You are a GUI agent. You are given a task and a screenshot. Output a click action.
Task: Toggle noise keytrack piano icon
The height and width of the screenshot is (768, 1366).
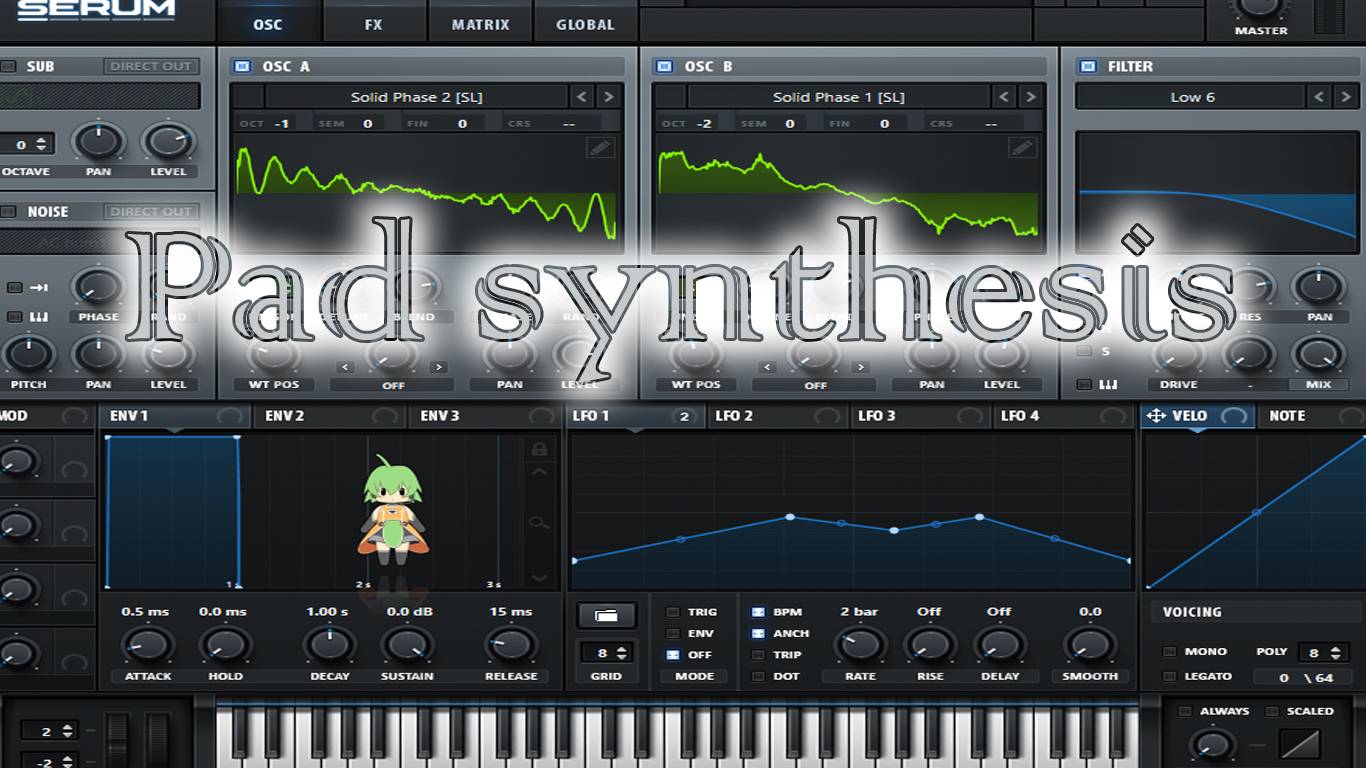(x=40, y=316)
